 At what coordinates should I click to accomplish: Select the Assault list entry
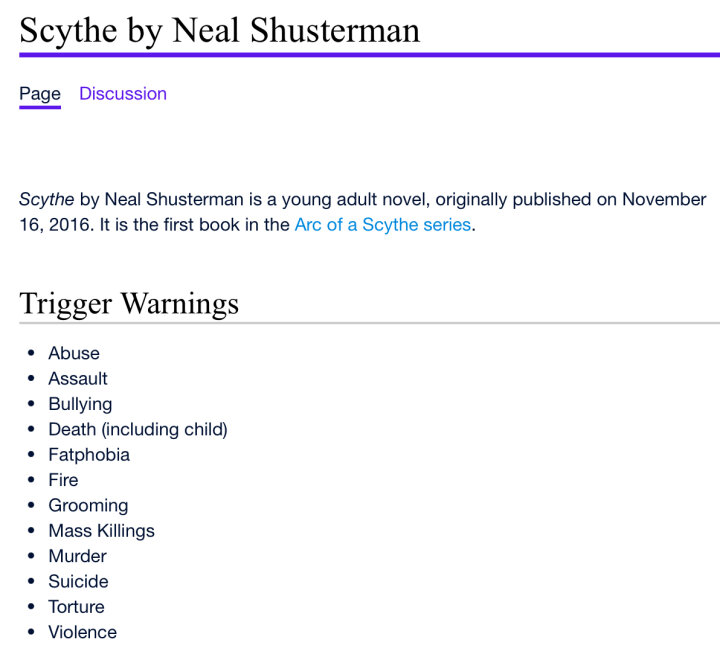pyautogui.click(x=78, y=378)
